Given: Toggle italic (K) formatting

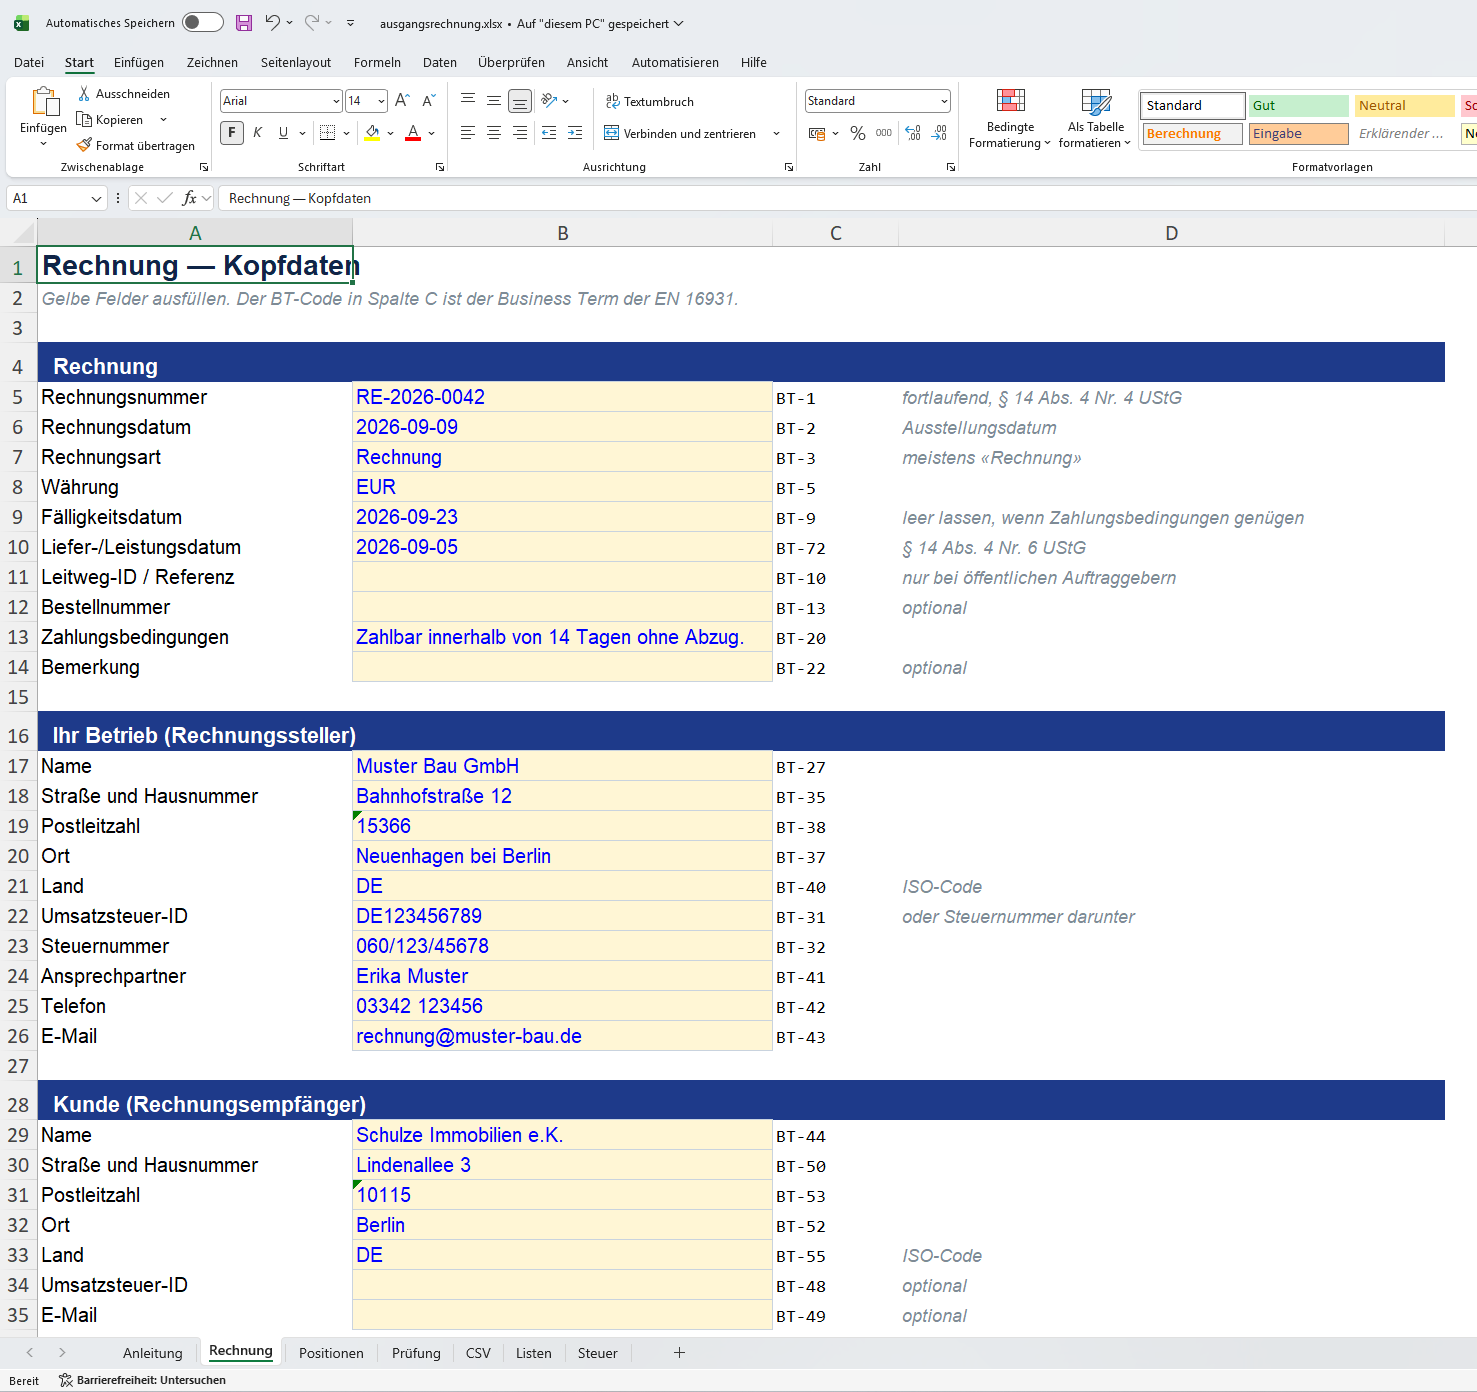Looking at the screenshot, I should point(258,133).
